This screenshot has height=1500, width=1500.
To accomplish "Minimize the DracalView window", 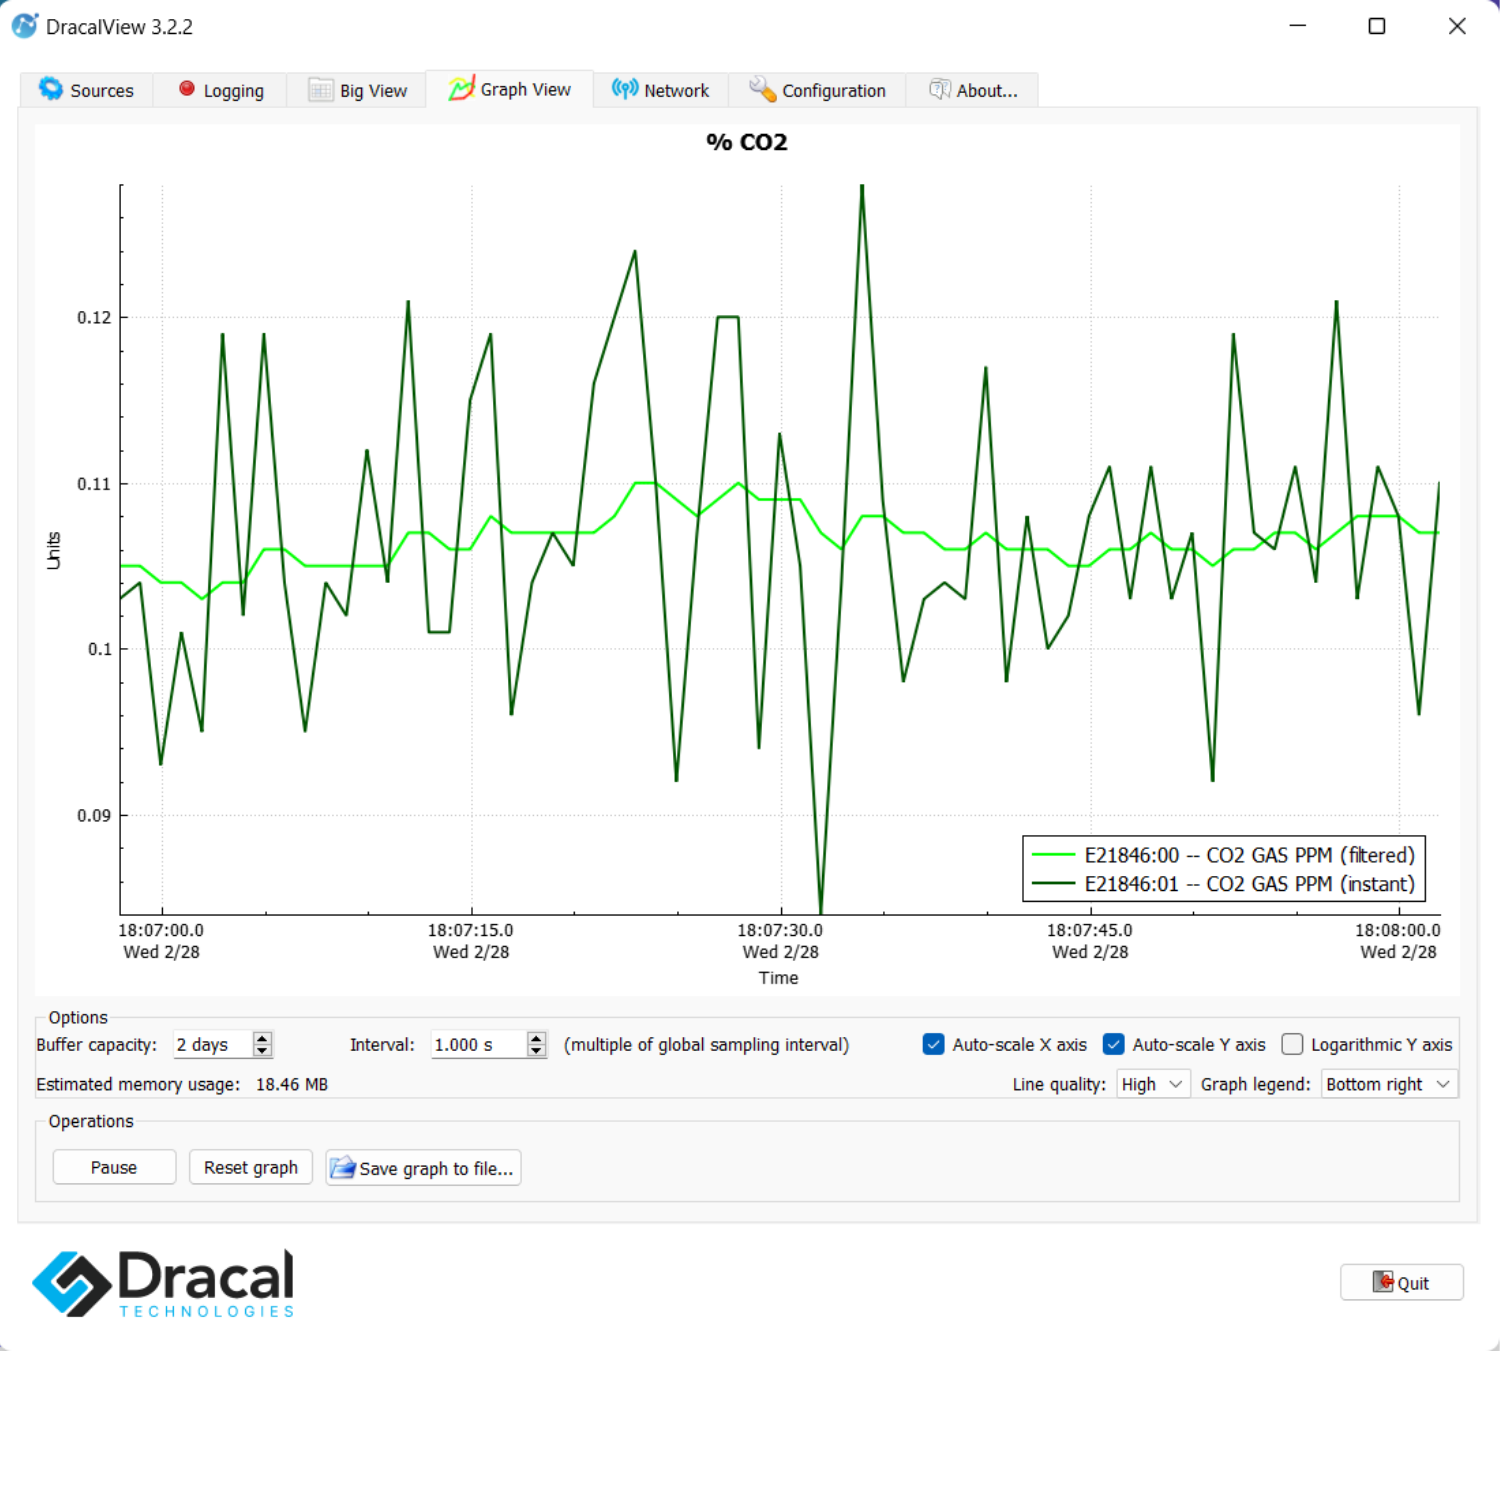I will point(1298,26).
